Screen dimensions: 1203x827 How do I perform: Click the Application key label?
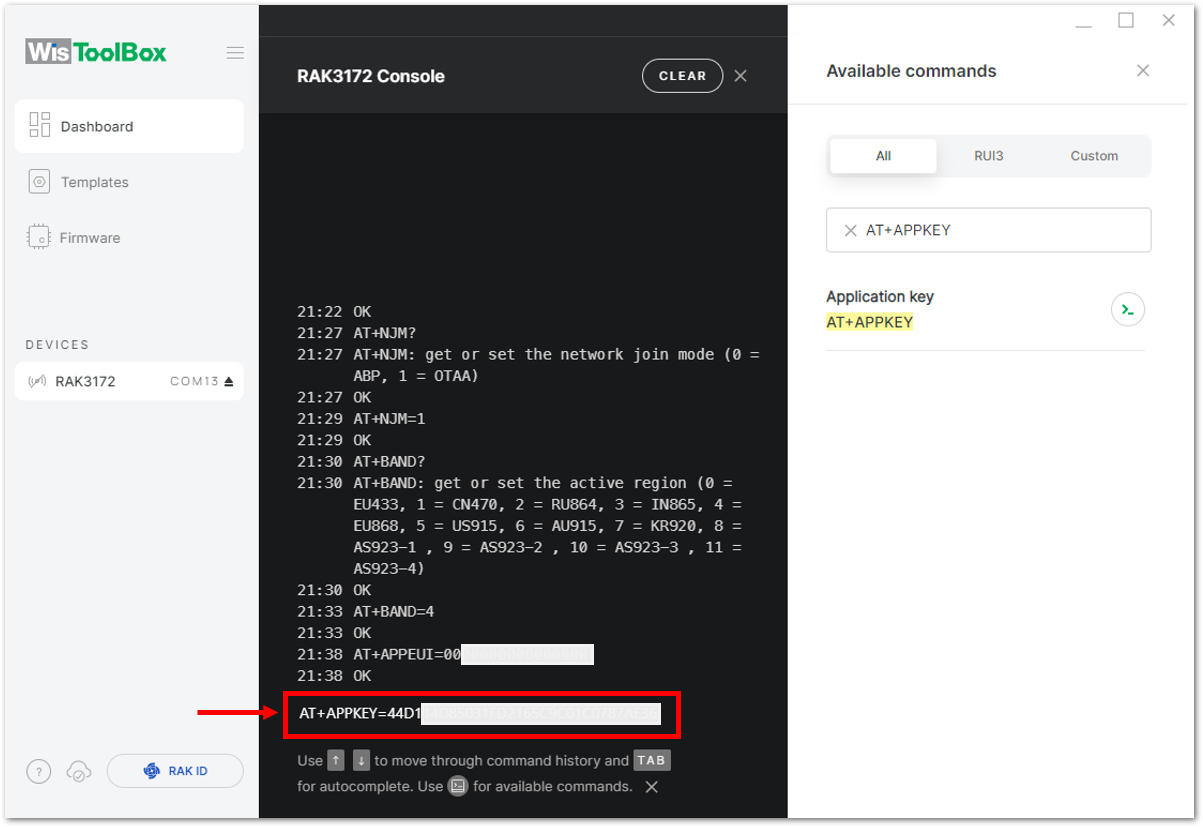pos(880,297)
